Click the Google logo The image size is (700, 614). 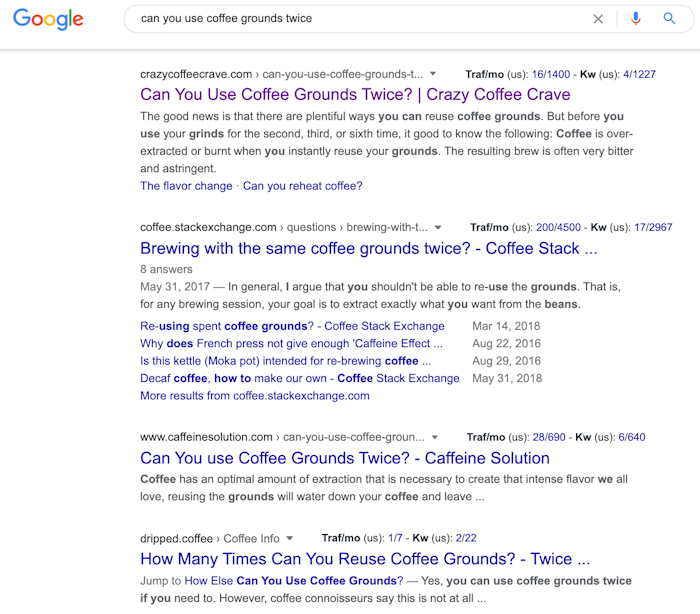click(x=49, y=19)
